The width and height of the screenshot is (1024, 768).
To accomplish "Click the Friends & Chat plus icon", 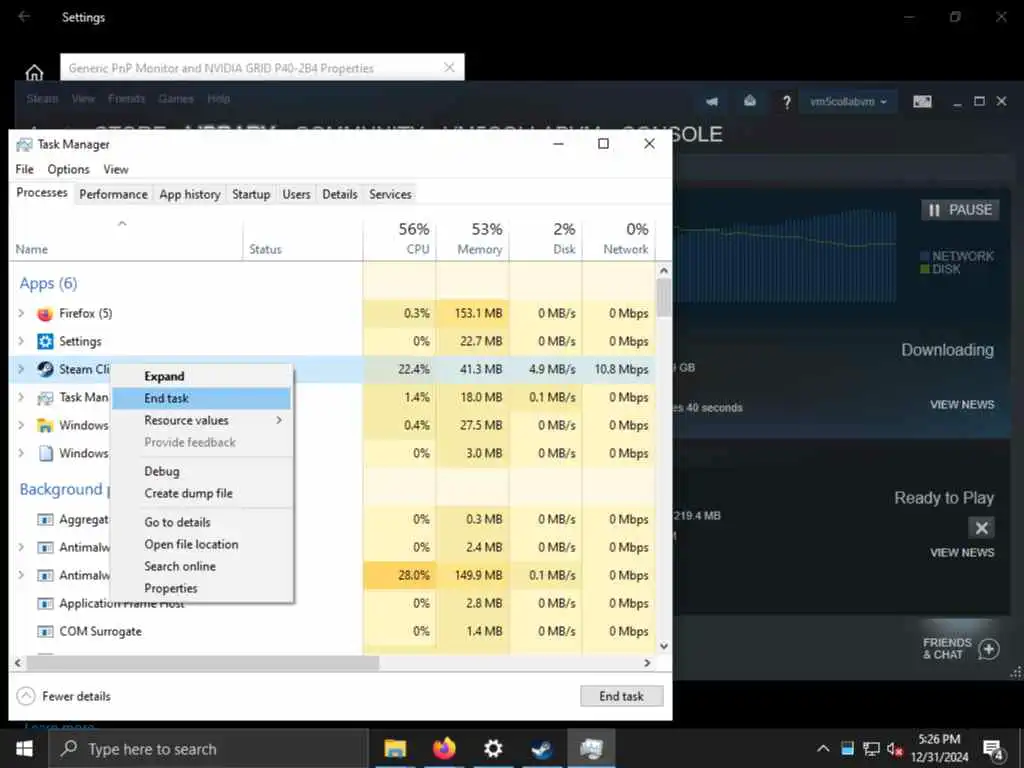I will tap(989, 649).
